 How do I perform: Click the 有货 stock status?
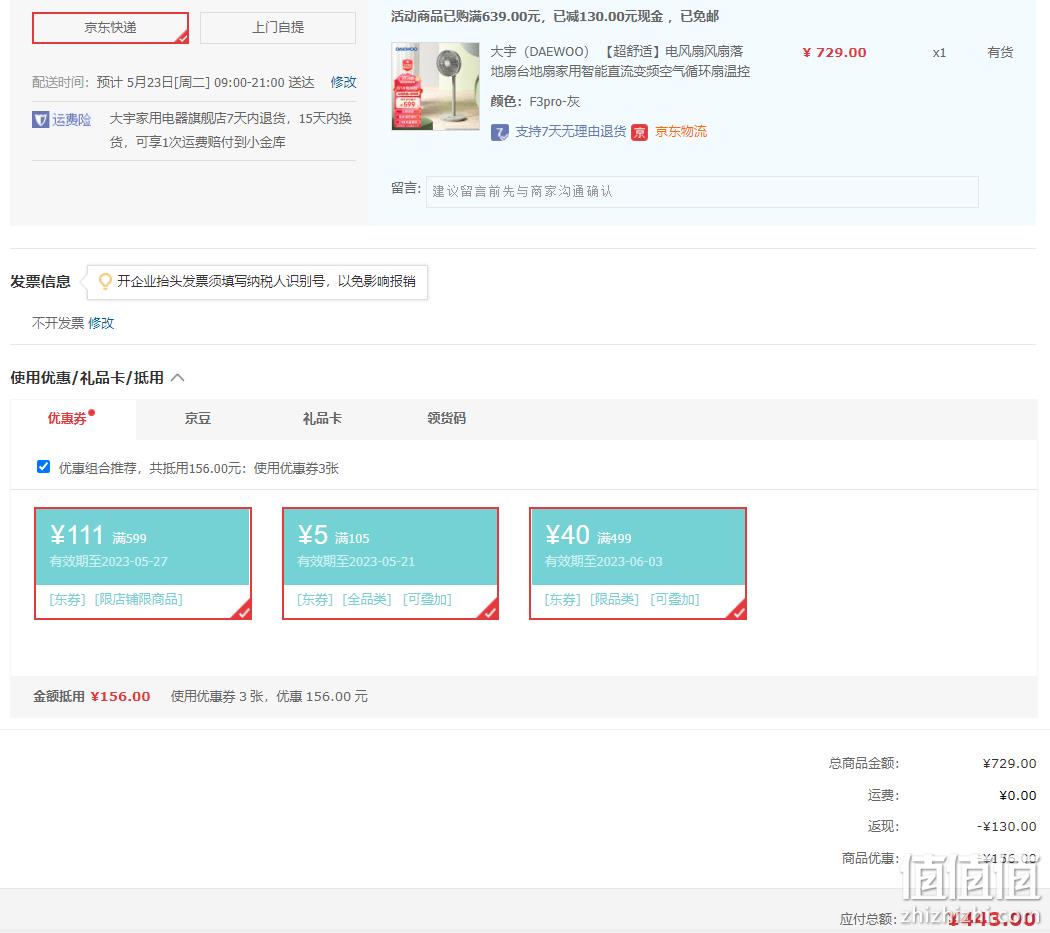(x=1000, y=52)
